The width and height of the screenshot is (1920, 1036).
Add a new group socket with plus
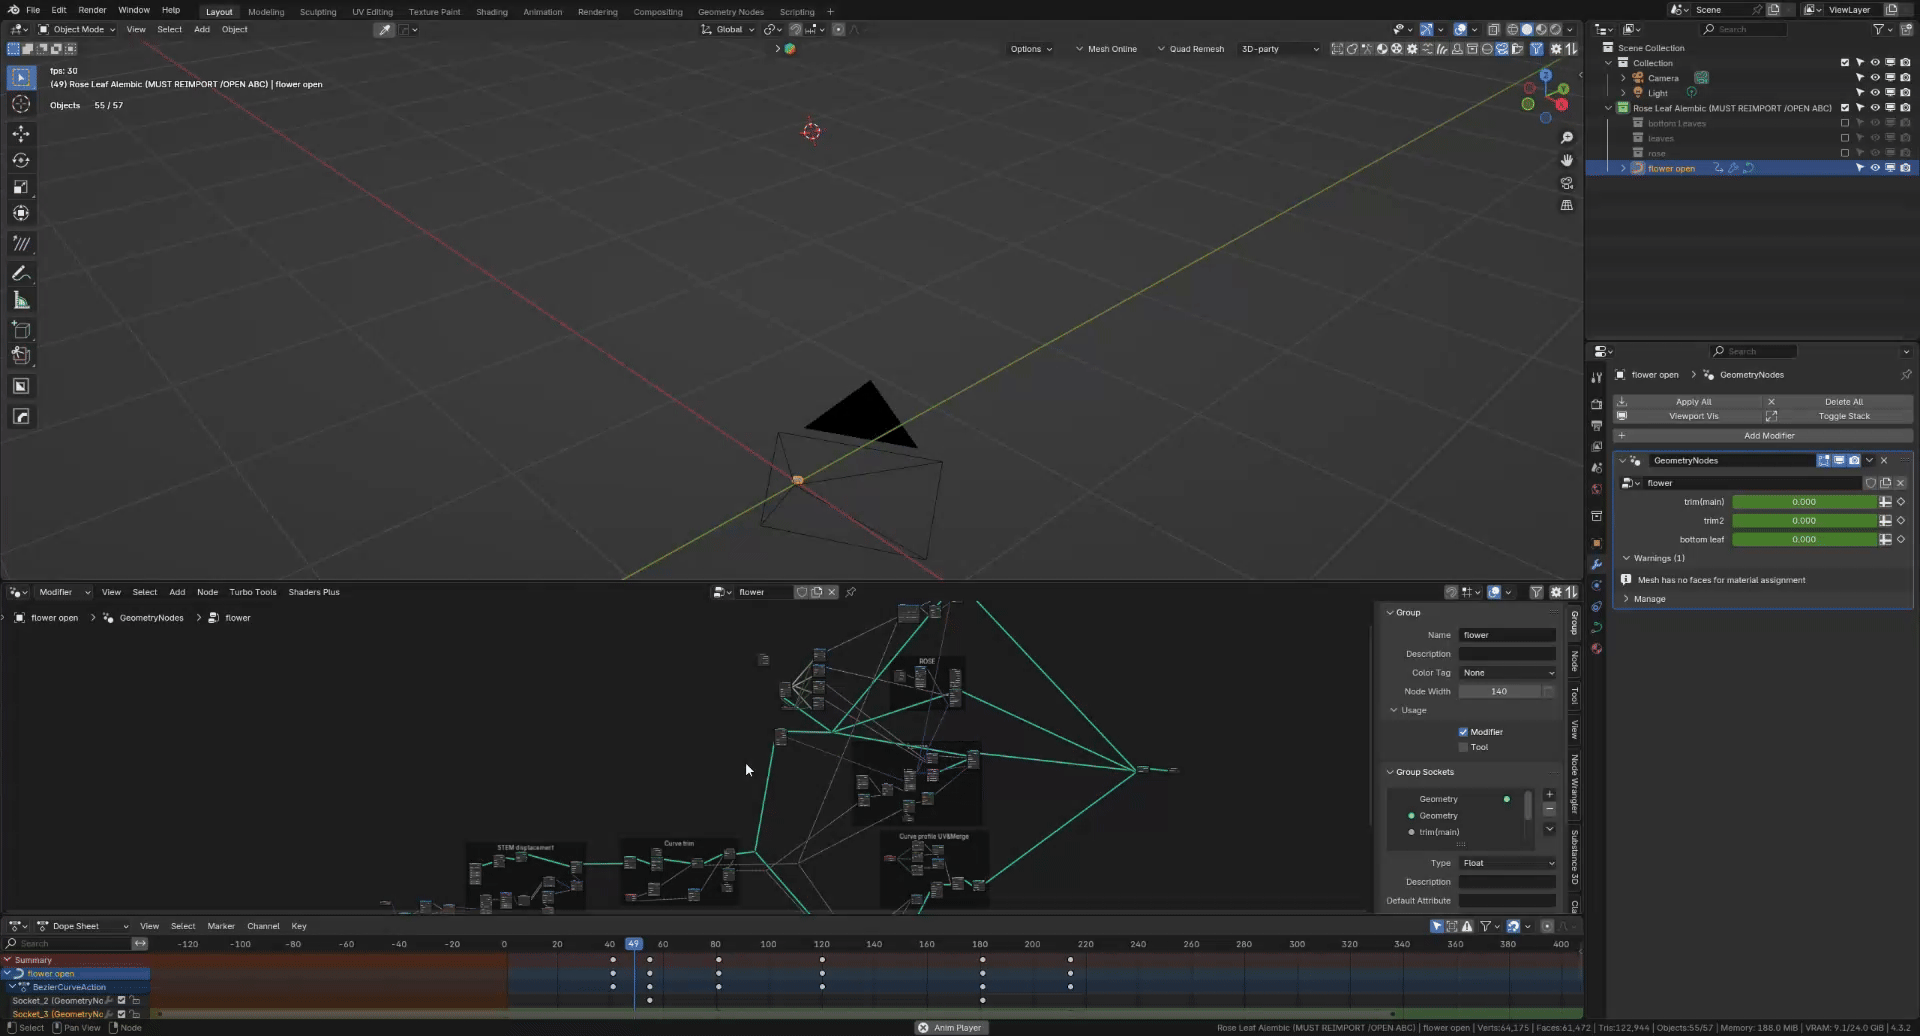tap(1549, 795)
